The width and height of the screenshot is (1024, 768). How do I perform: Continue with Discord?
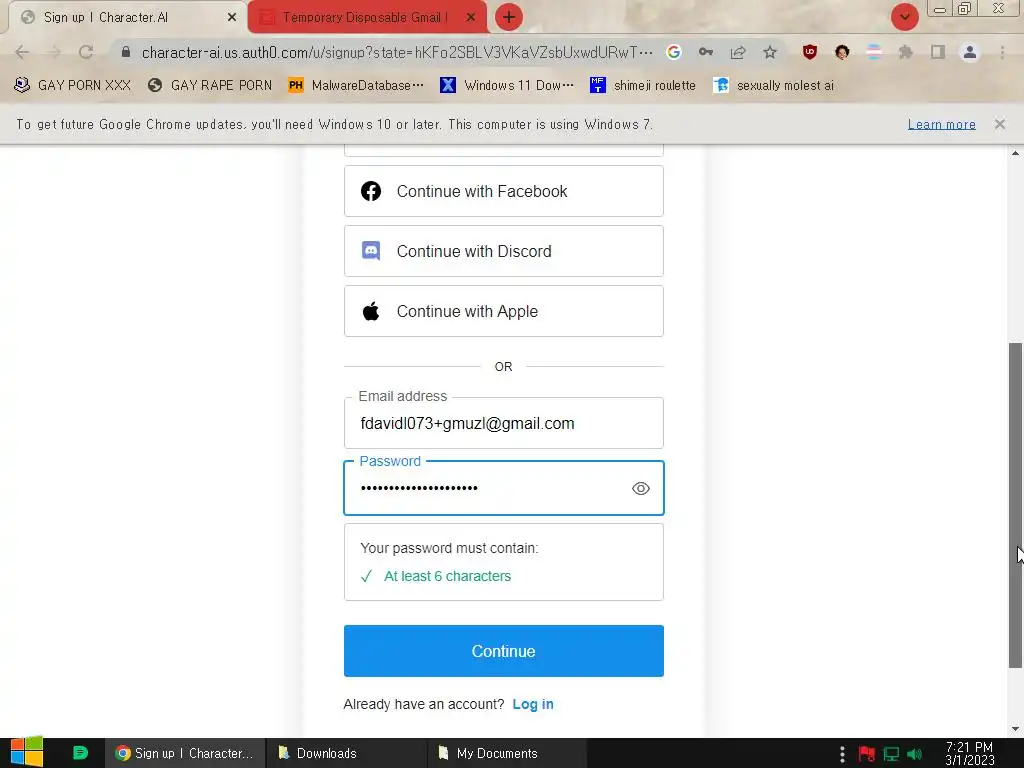pos(504,251)
